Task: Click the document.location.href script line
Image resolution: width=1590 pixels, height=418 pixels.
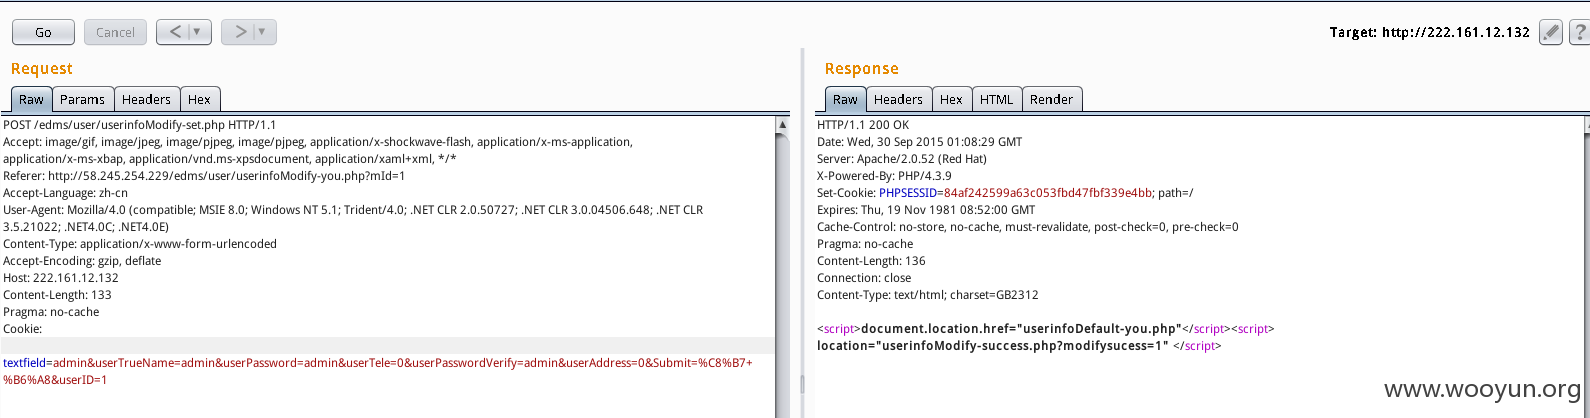Action: 1045,329
